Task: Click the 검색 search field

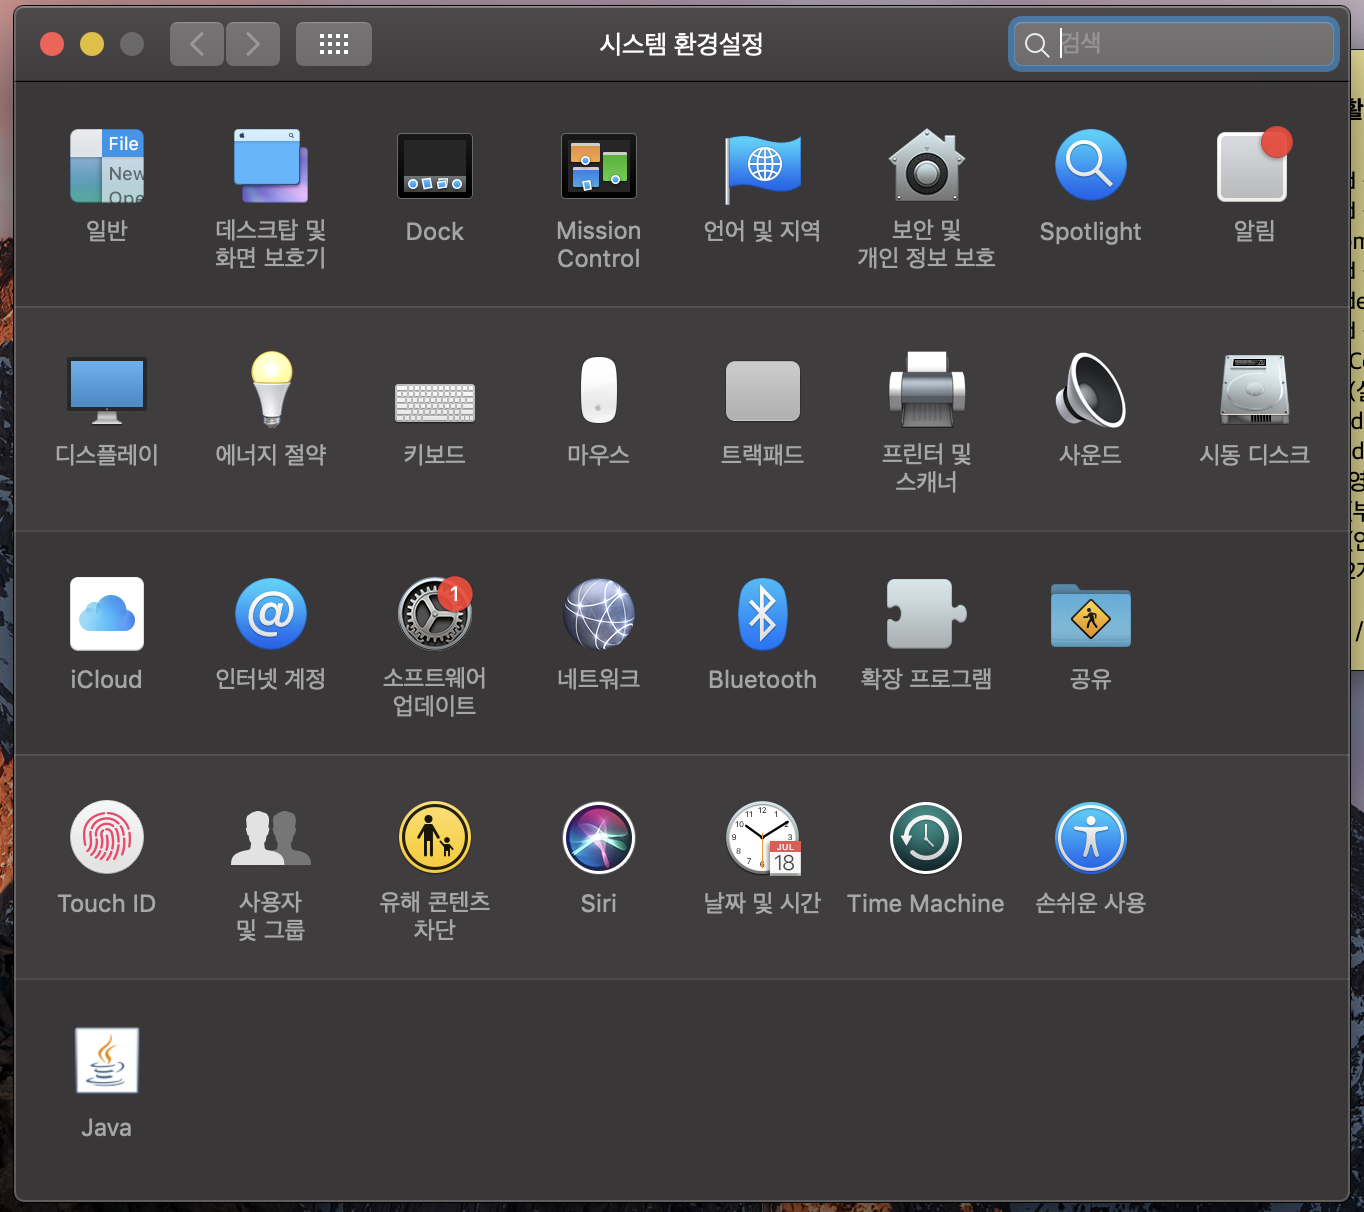Action: (x=1173, y=44)
